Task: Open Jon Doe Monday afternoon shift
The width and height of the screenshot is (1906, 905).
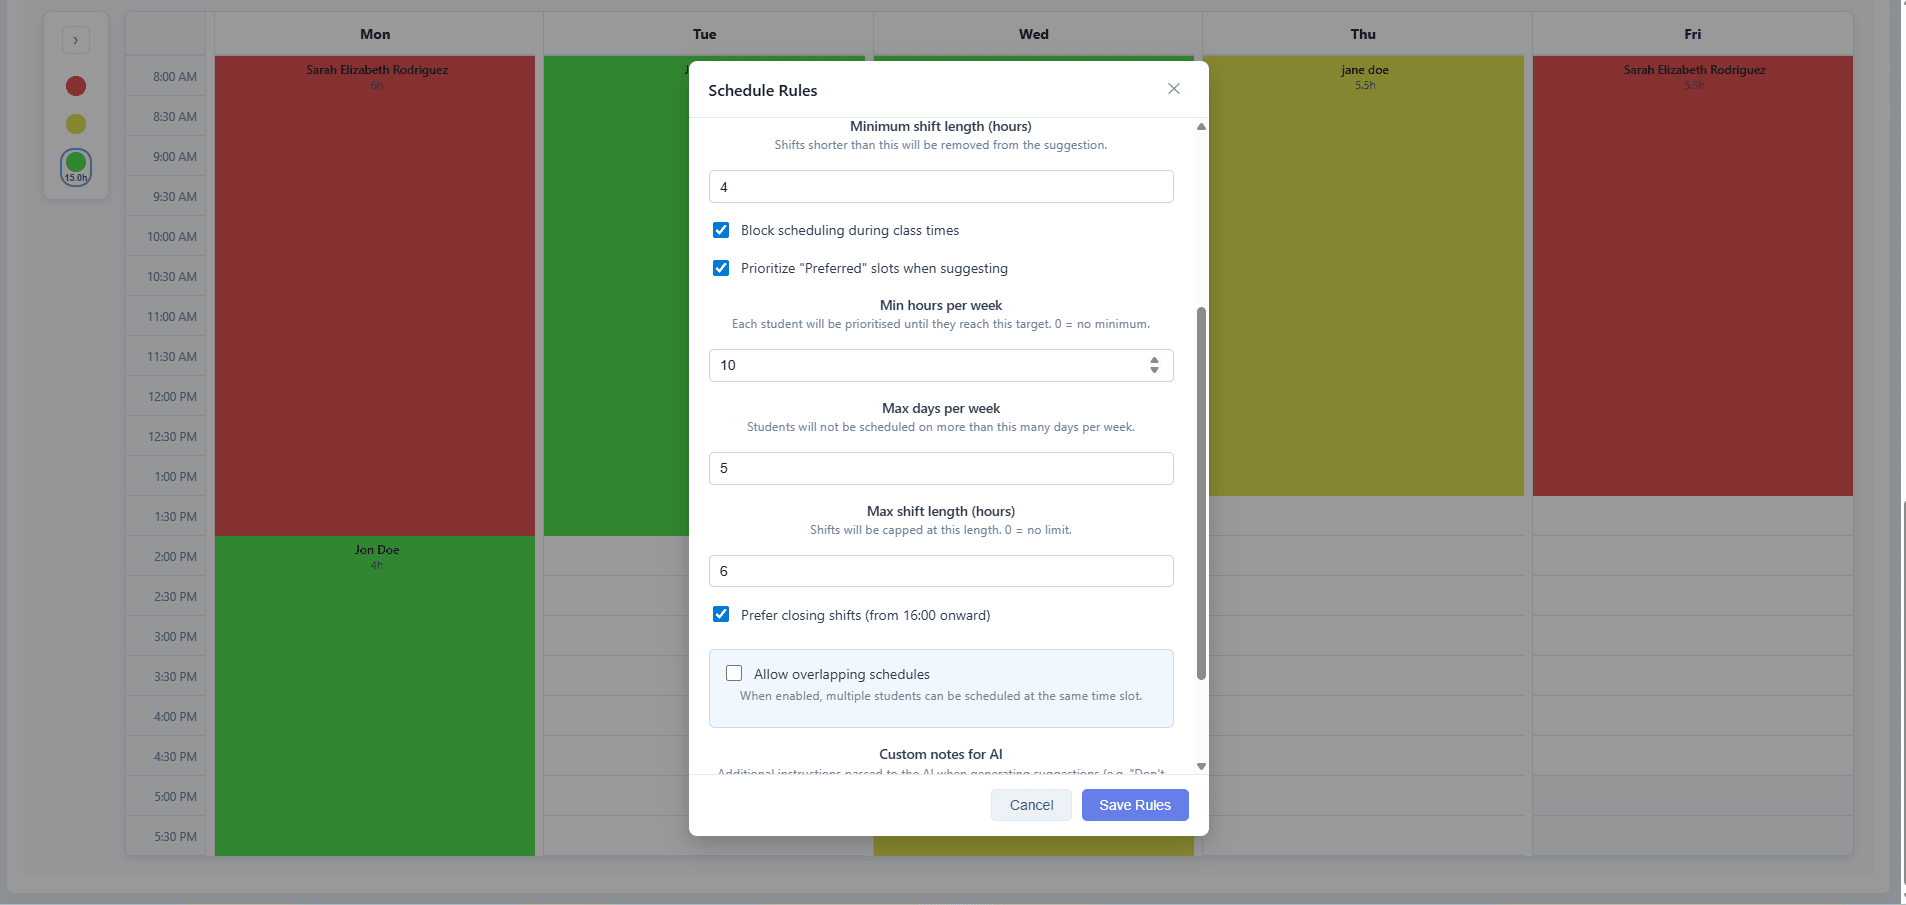Action: 375,696
